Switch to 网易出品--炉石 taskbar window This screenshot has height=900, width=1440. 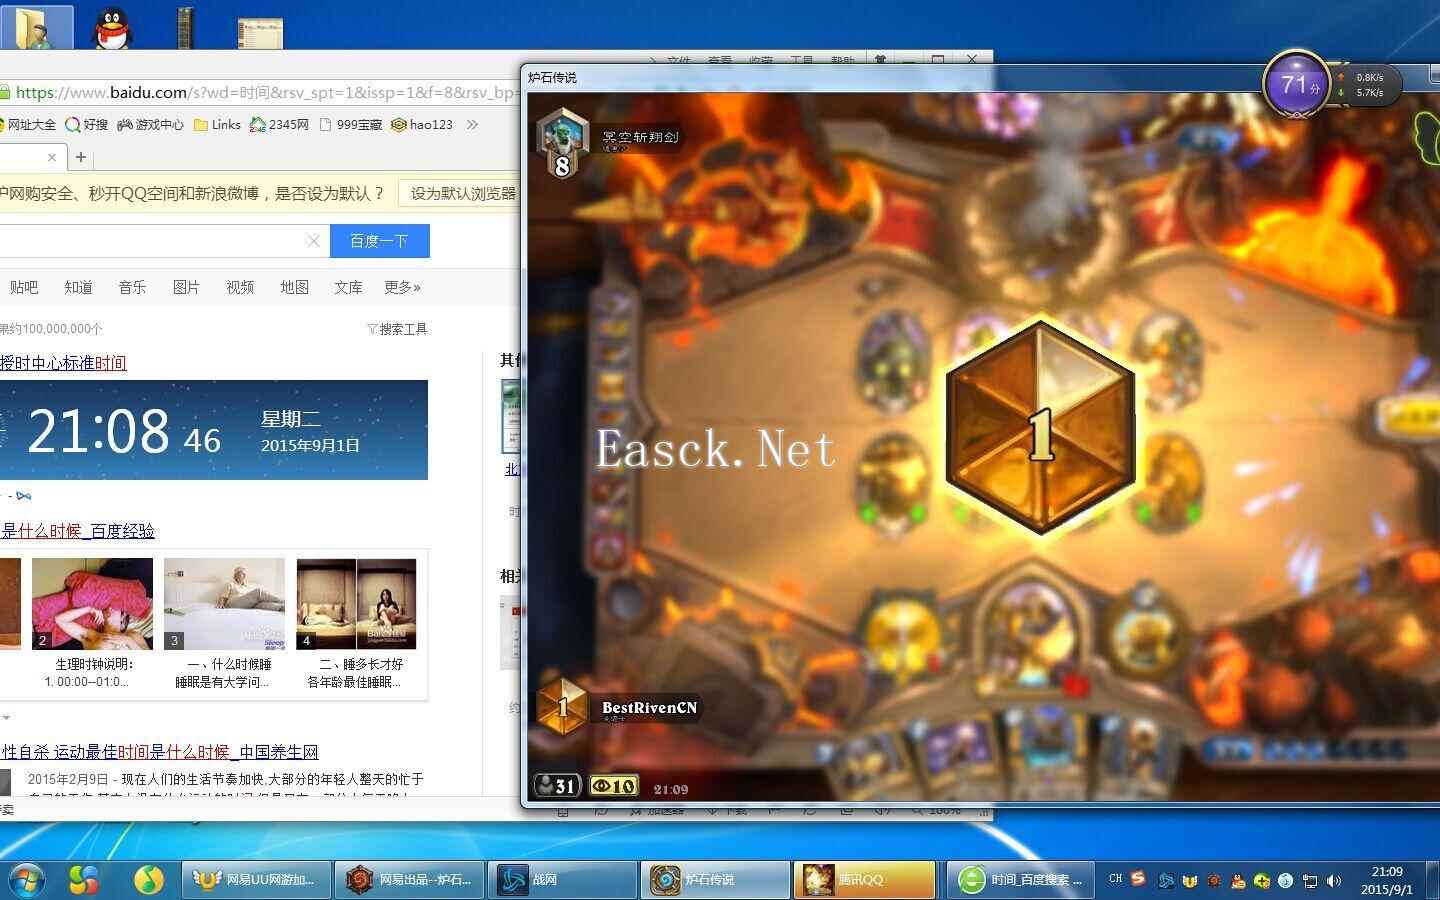[x=409, y=880]
